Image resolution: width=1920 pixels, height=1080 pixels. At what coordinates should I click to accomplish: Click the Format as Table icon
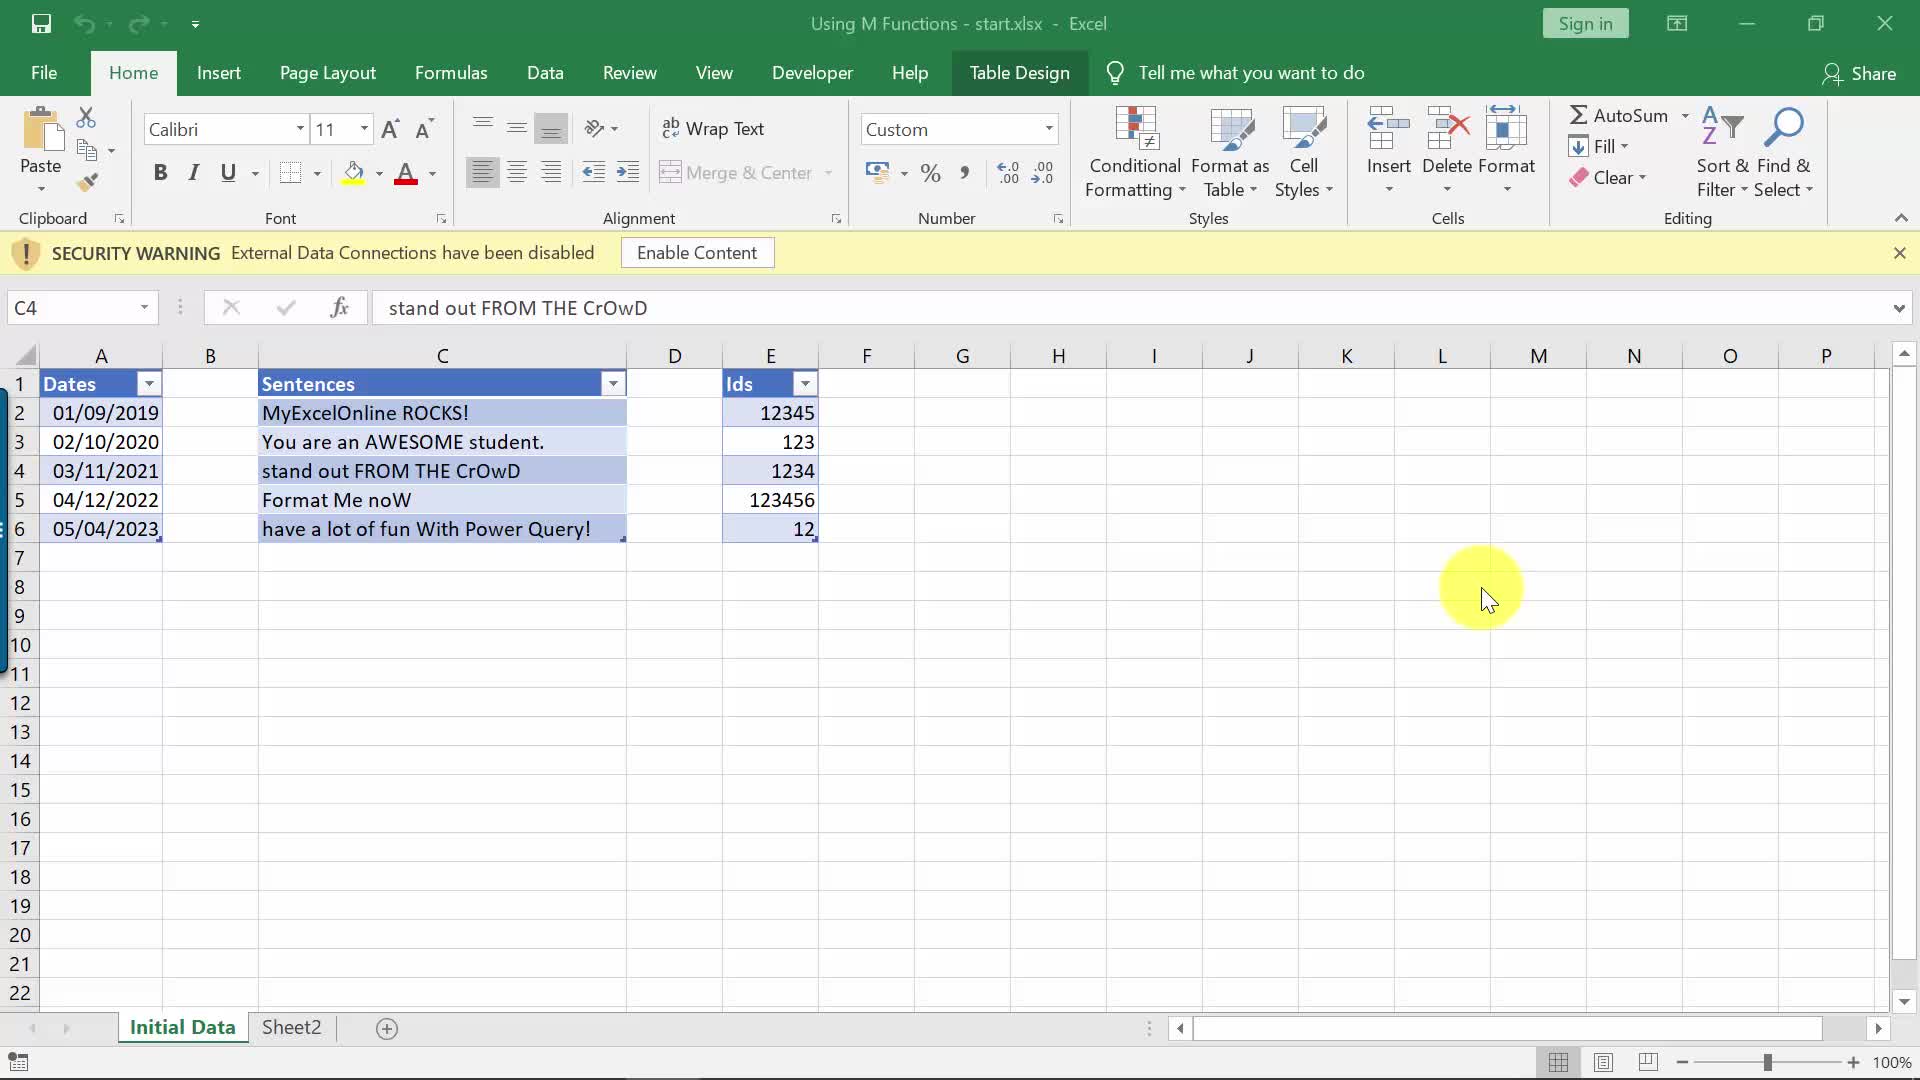tap(1230, 130)
